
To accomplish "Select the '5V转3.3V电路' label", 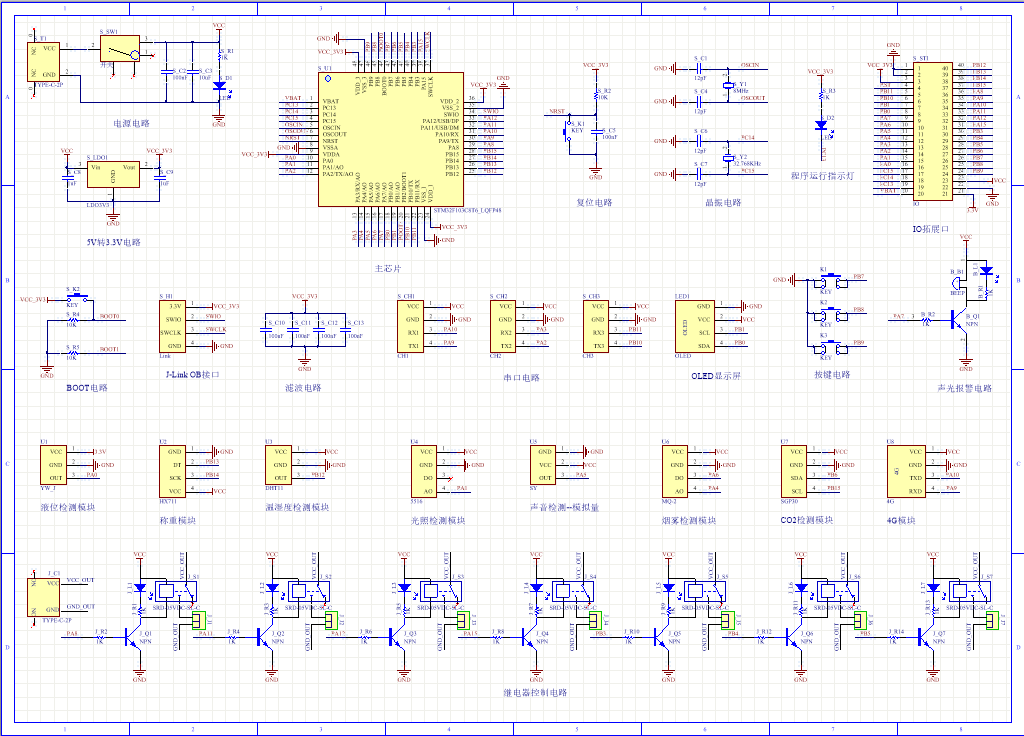I will pos(114,242).
